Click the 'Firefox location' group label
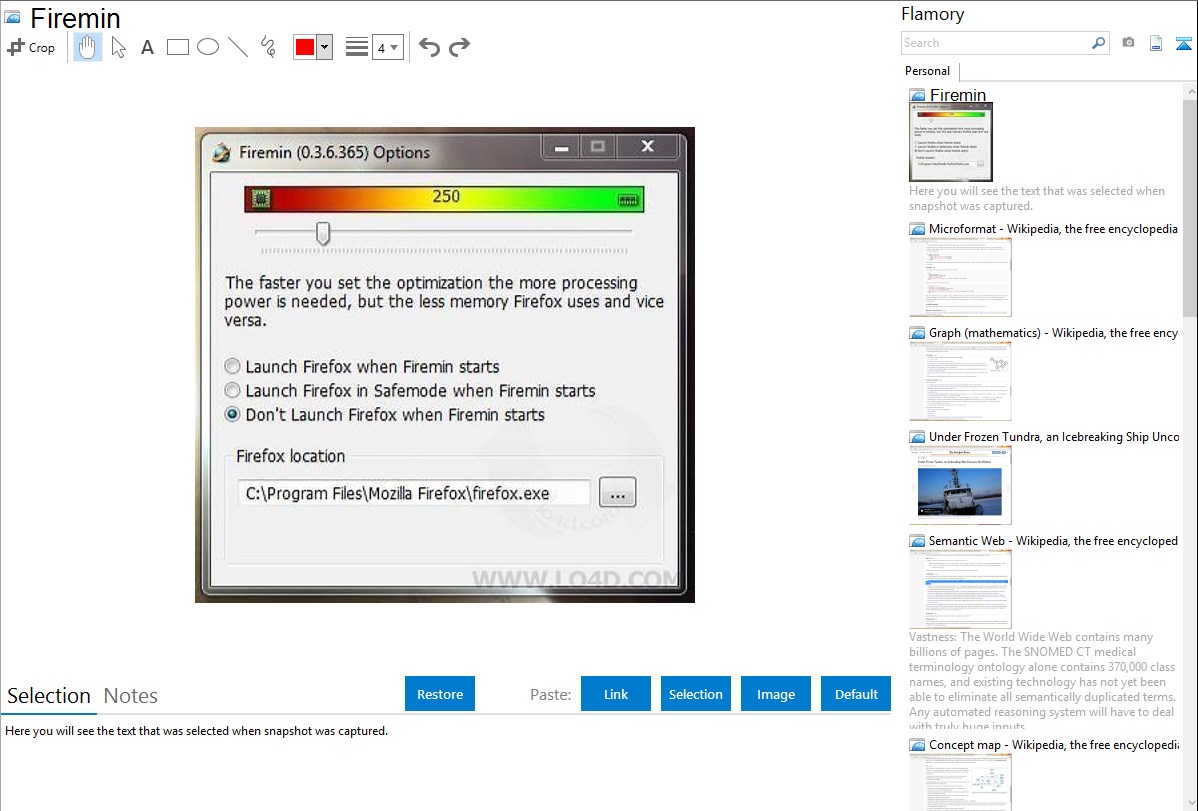Screen dimensions: 1198x811 tap(290, 456)
